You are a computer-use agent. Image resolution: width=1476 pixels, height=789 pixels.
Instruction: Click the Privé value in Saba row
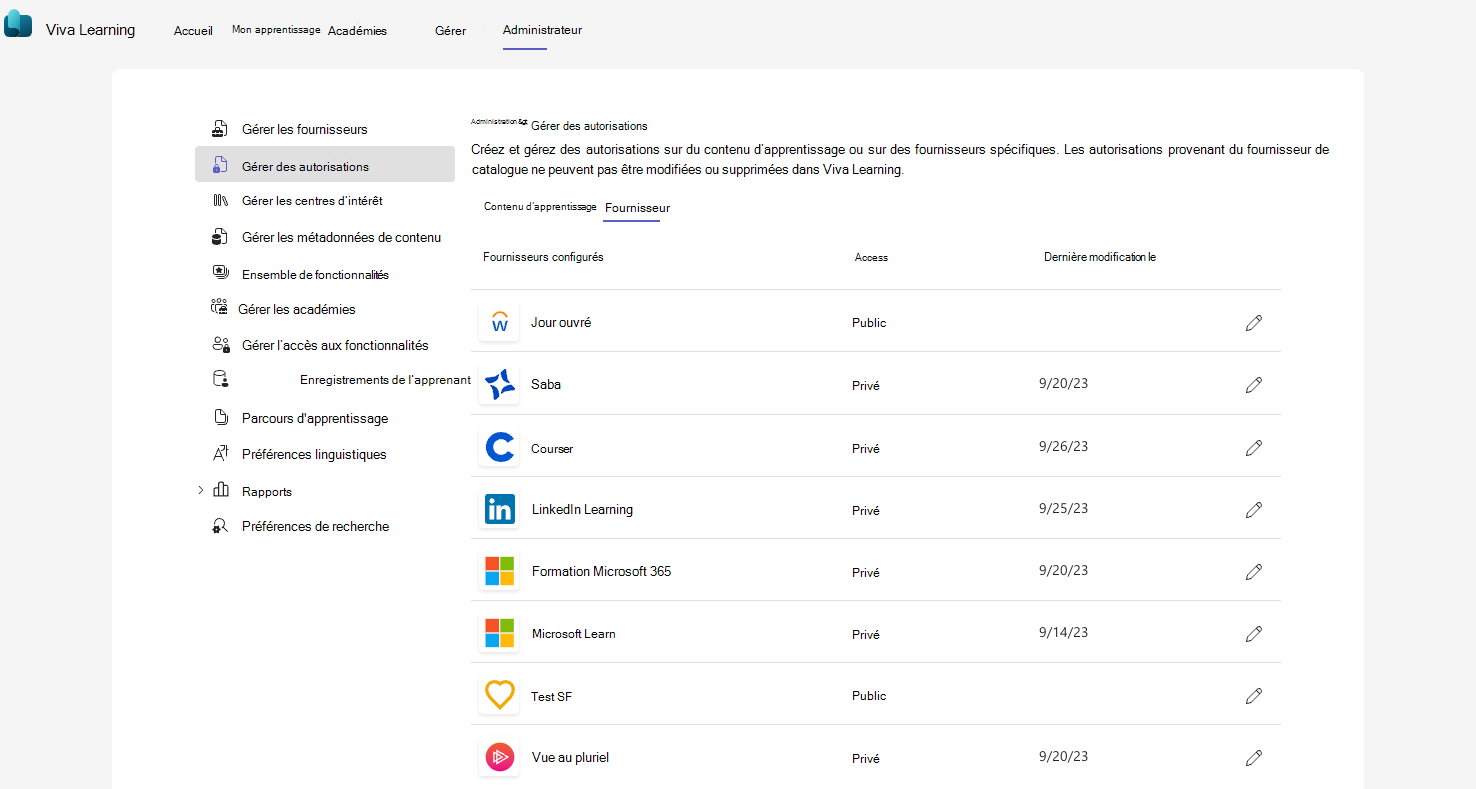(866, 385)
